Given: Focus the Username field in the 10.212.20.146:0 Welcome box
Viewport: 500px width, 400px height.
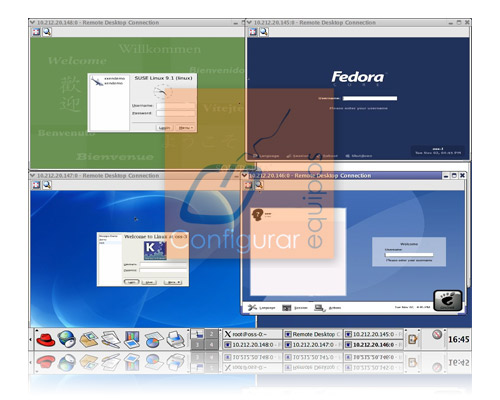Looking at the screenshot, I should 409,255.
